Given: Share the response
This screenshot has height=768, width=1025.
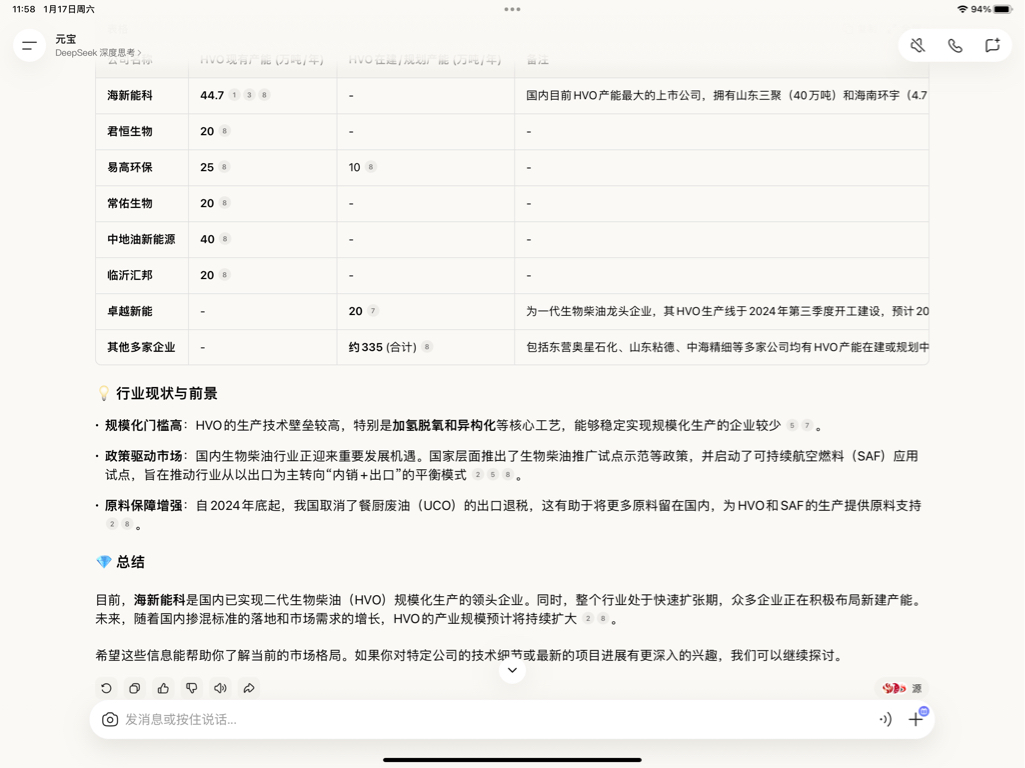Looking at the screenshot, I should [249, 688].
